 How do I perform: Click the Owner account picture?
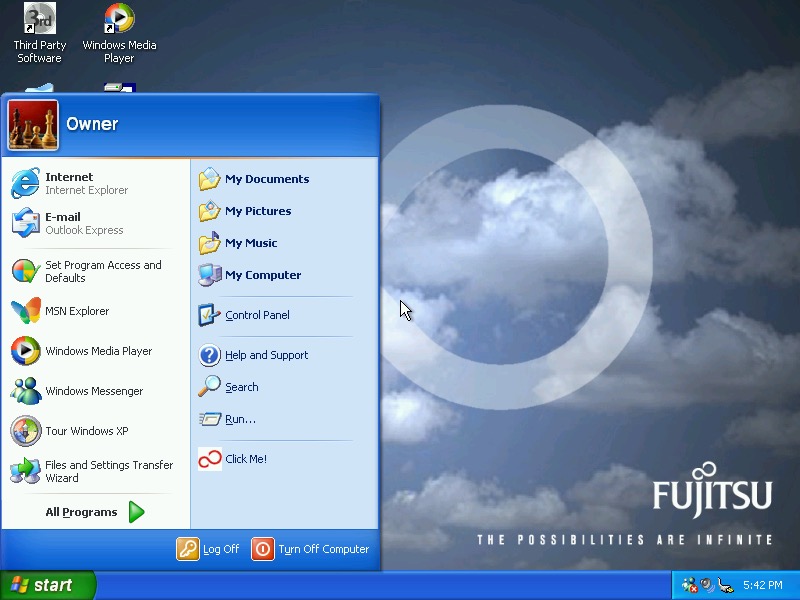(32, 124)
